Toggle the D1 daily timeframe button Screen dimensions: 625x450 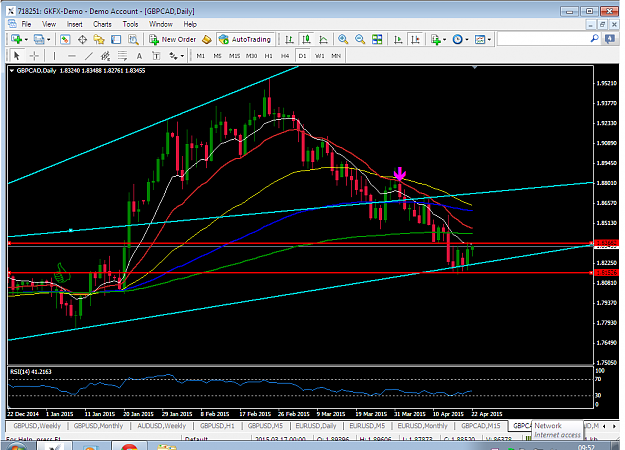(x=302, y=56)
